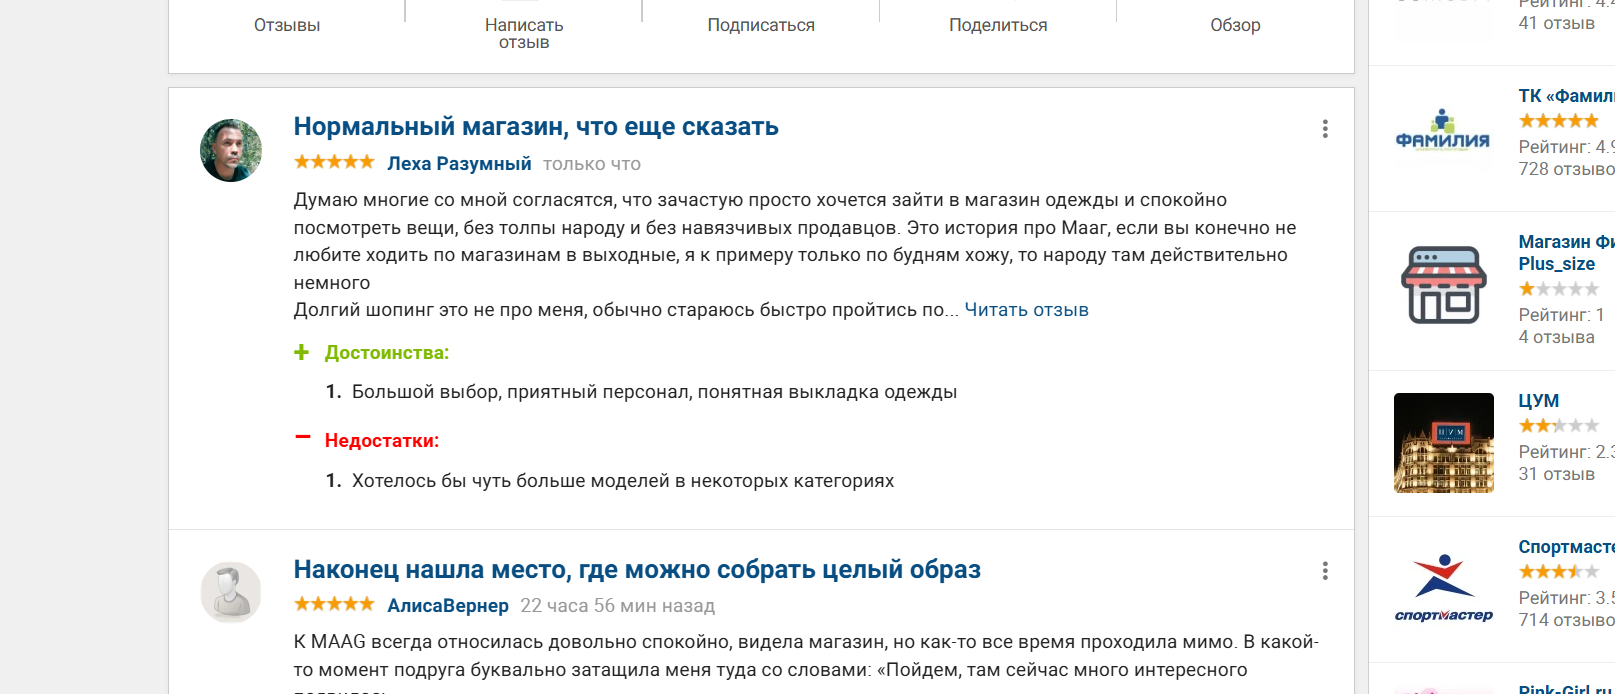Screen dimensions: 1615x694
Task: Click star rating under ТК «Фамилия»
Action: point(1558,121)
